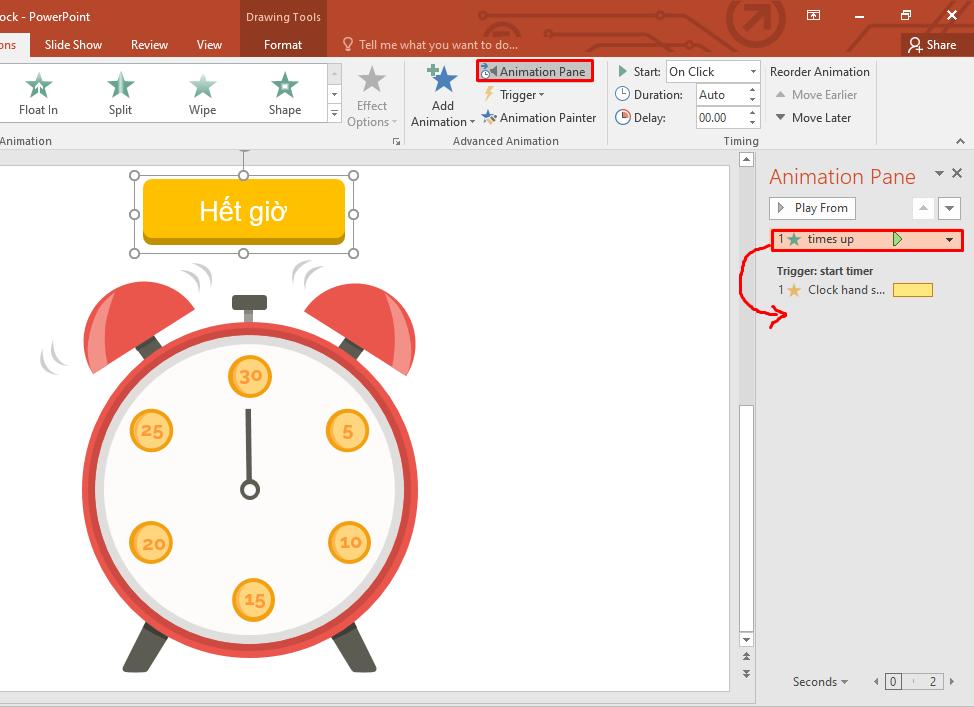Click Move Later to reorder animation

tap(813, 117)
